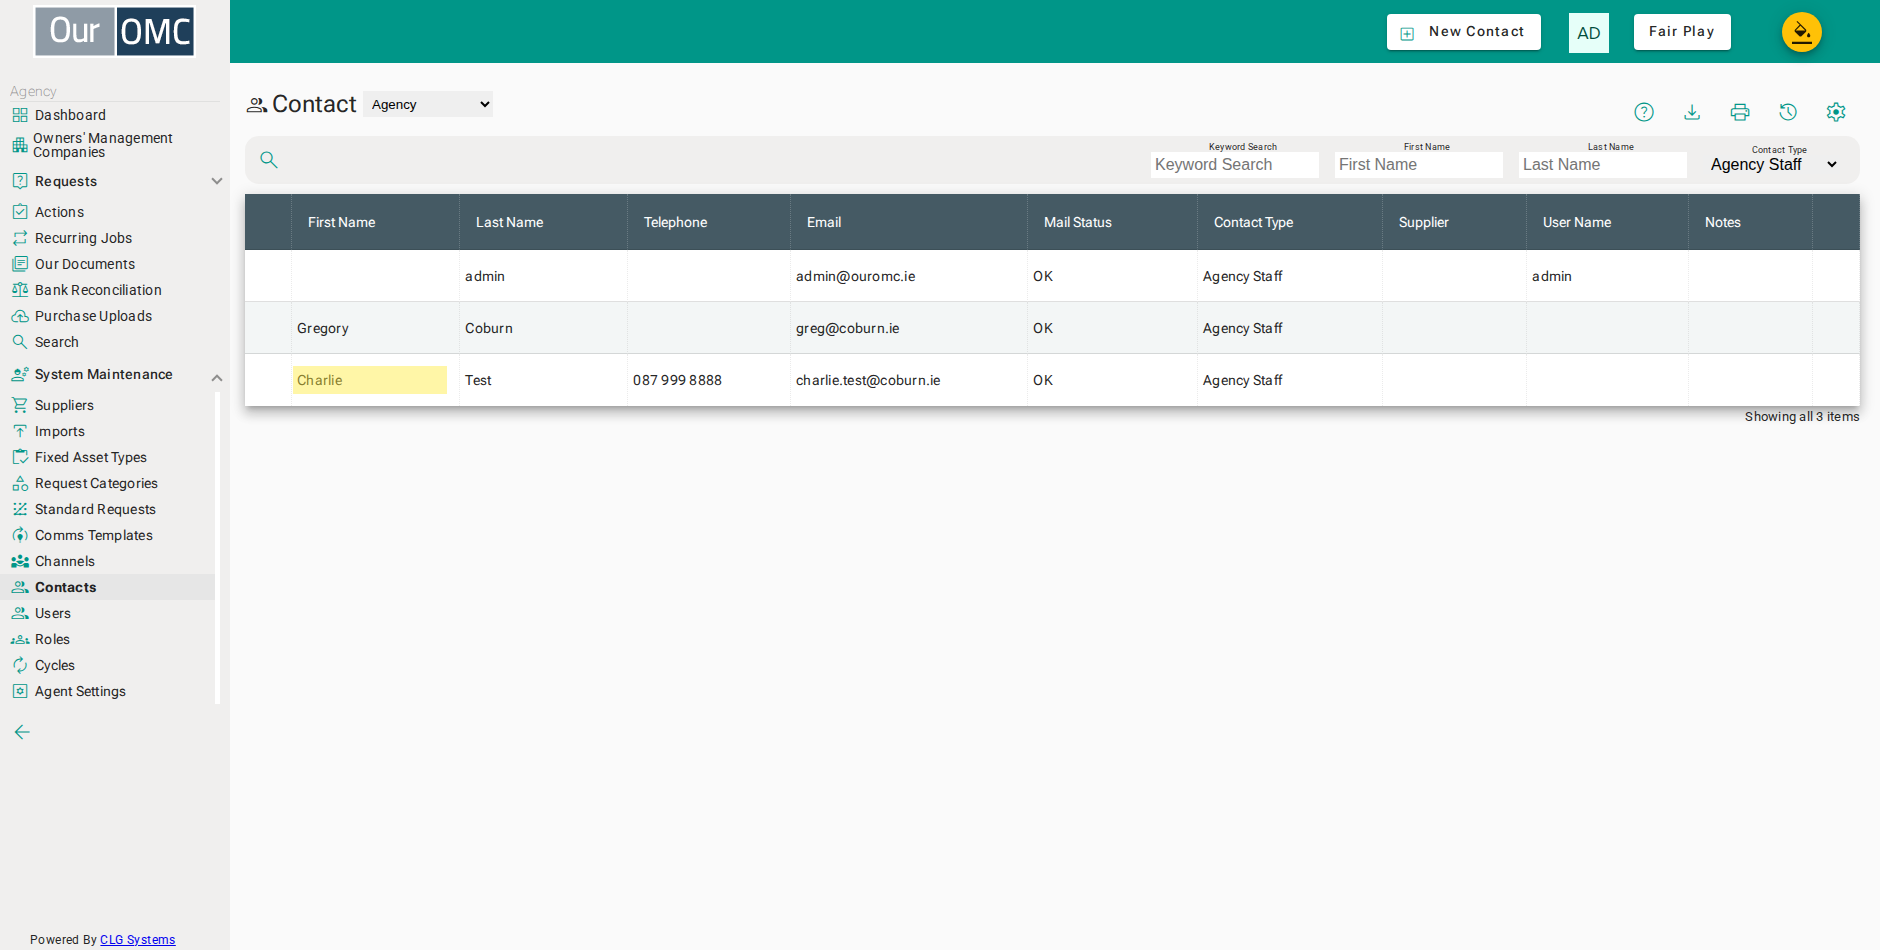Click the Fair Play button

[1682, 32]
